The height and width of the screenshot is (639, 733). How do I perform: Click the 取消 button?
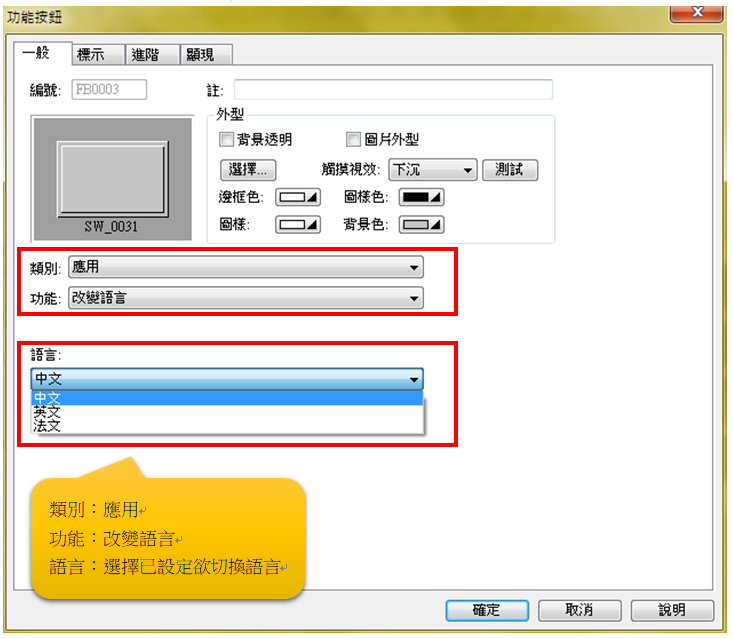(x=580, y=610)
